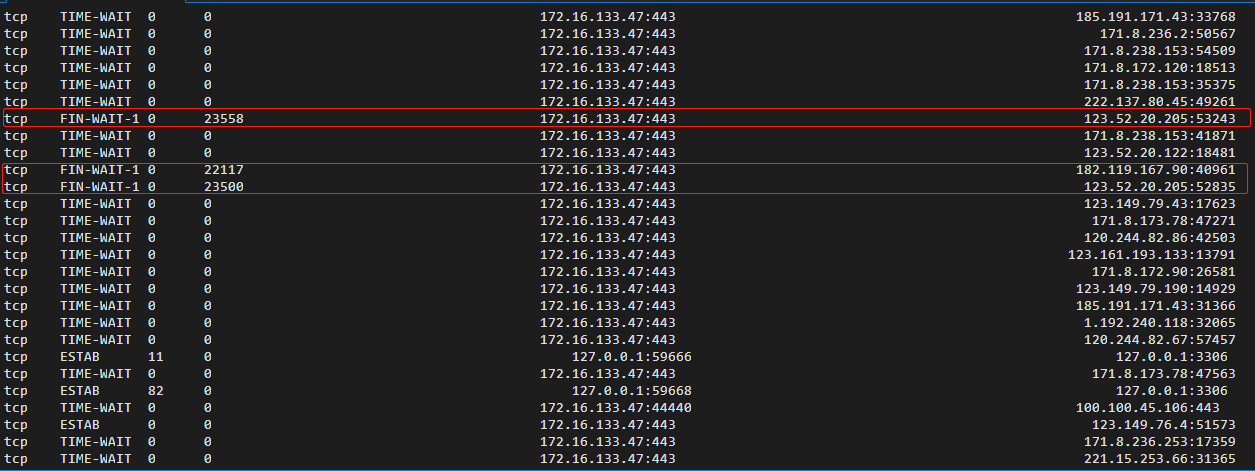Select send-queue value 22117
The image size is (1255, 471).
pyautogui.click(x=224, y=169)
